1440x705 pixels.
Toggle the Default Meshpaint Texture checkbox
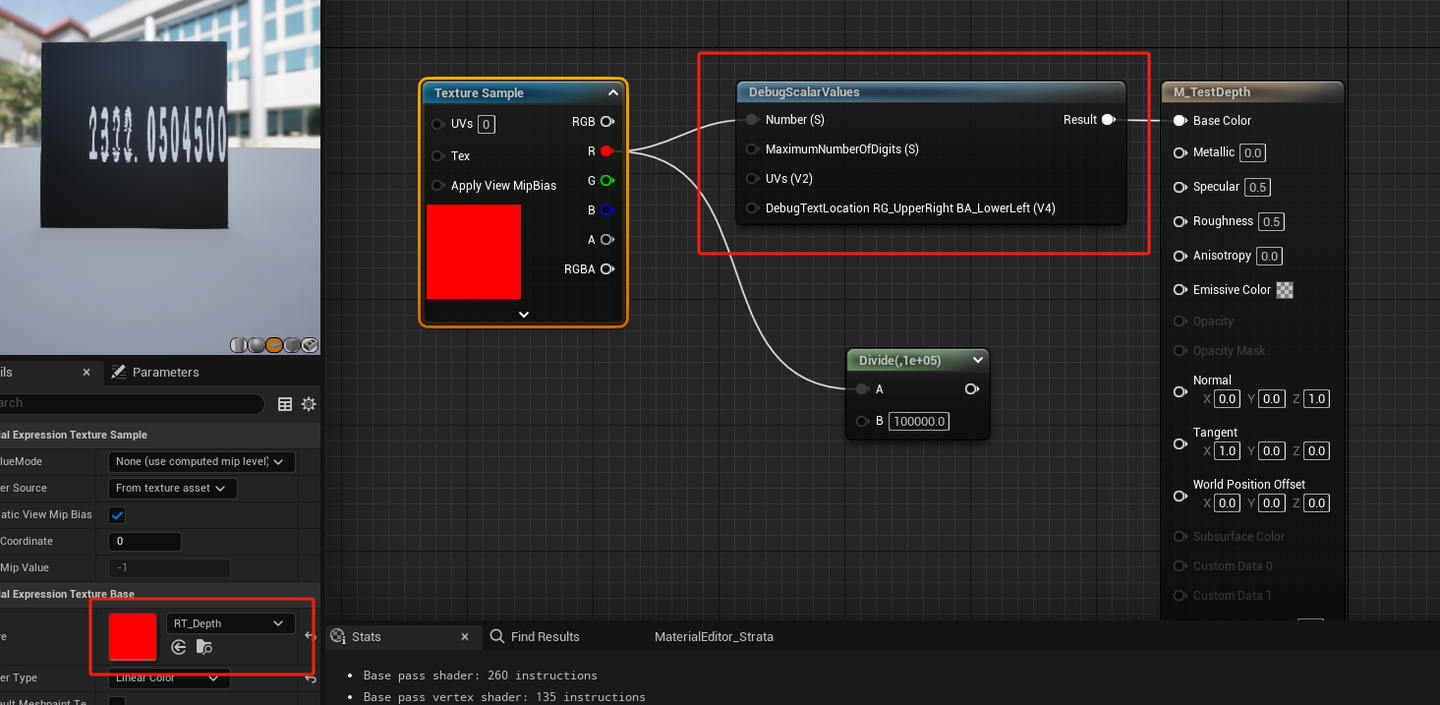click(x=117, y=702)
